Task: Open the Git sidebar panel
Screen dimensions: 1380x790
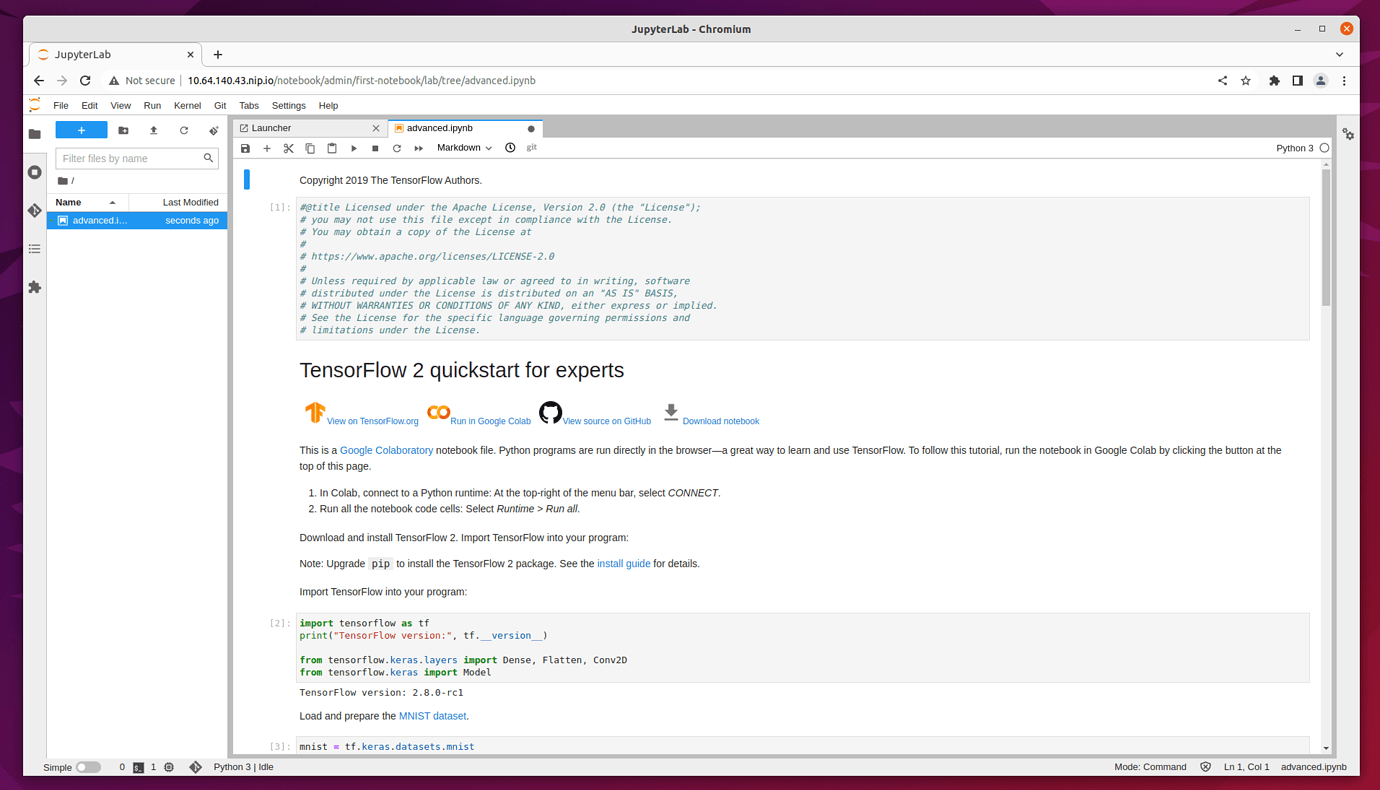Action: [x=35, y=210]
